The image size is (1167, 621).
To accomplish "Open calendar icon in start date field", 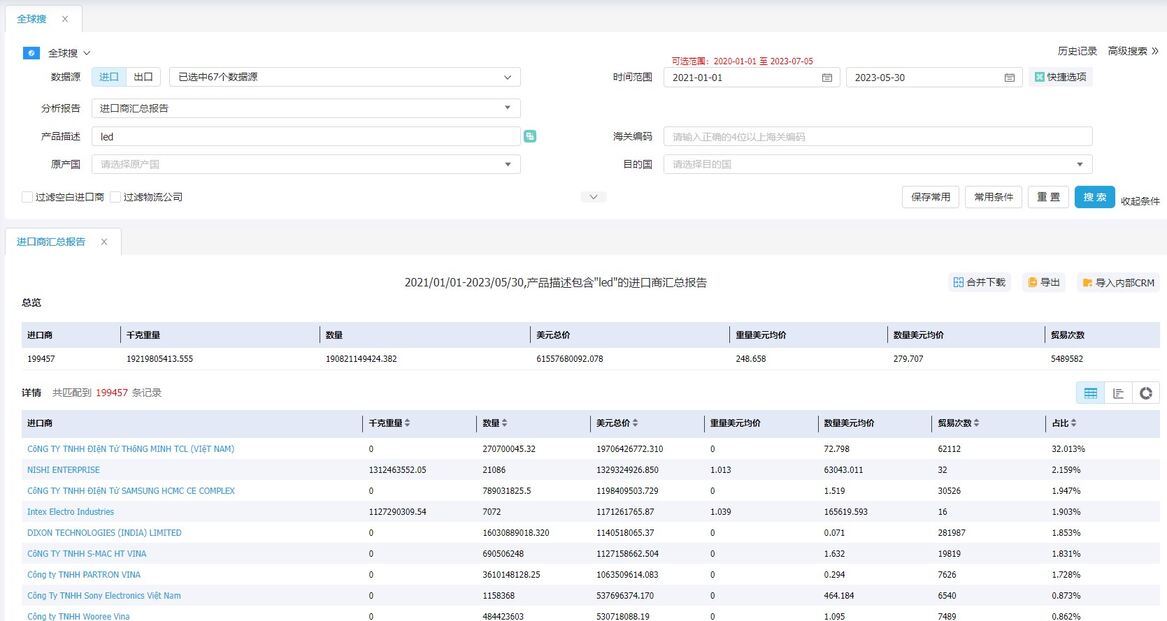I will click(x=827, y=77).
